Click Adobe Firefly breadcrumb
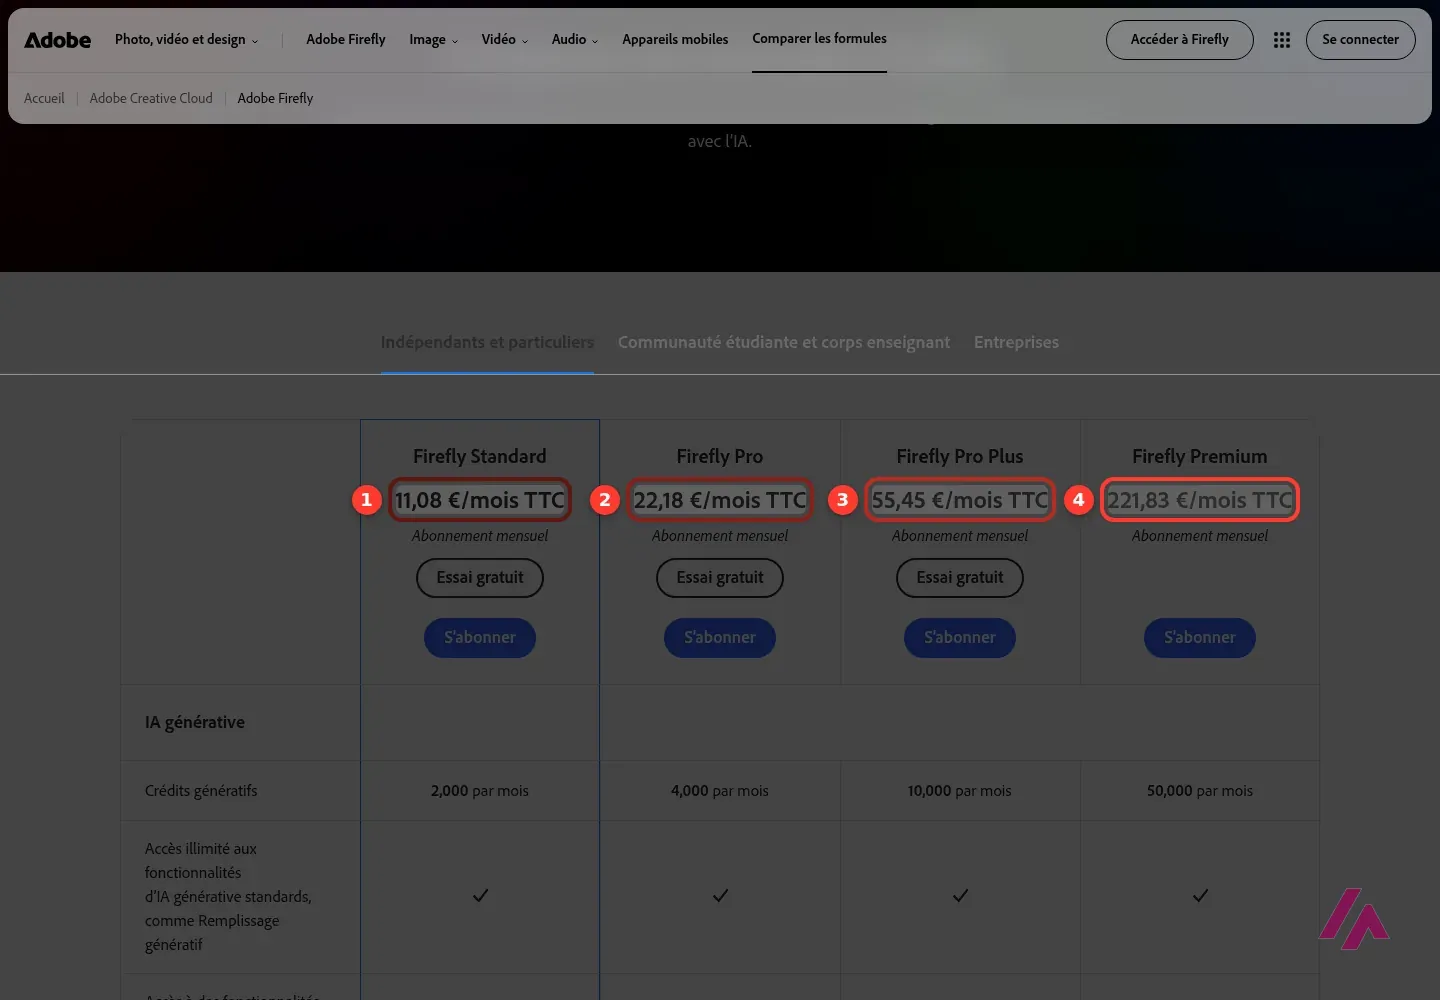The image size is (1440, 1000). 275,98
